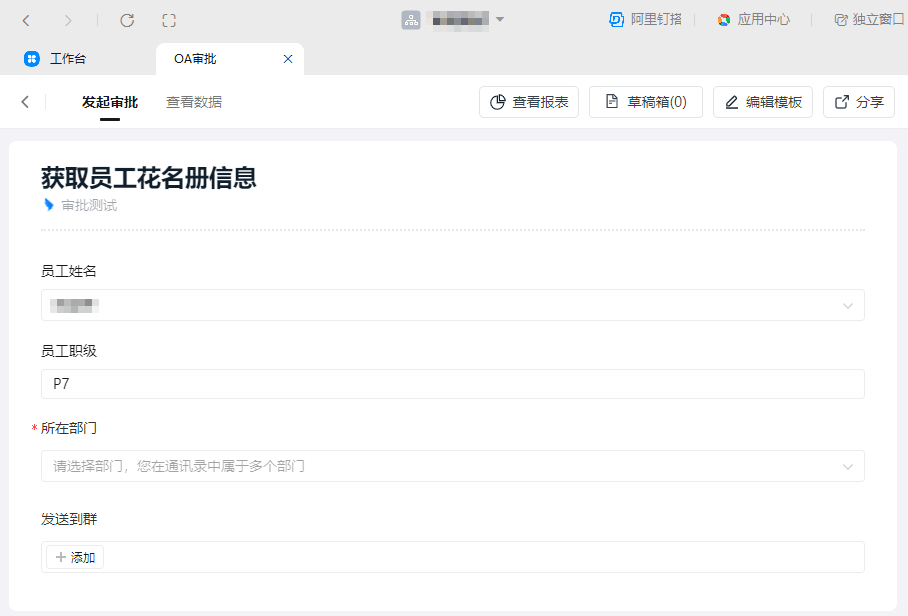The width and height of the screenshot is (908, 616).
Task: Open 阿里钉搭 from the top bar
Action: [645, 19]
